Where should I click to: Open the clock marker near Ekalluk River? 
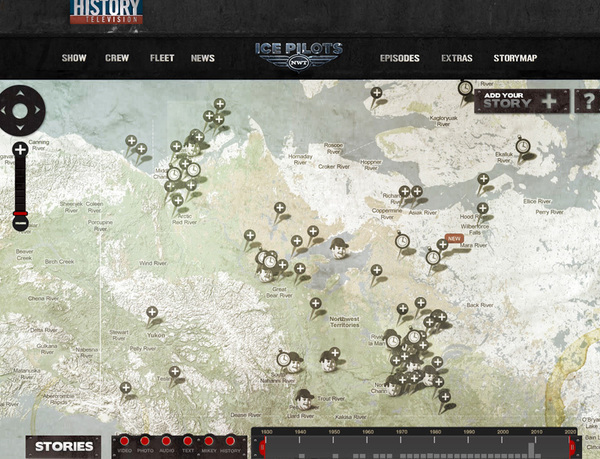pyautogui.click(x=523, y=146)
